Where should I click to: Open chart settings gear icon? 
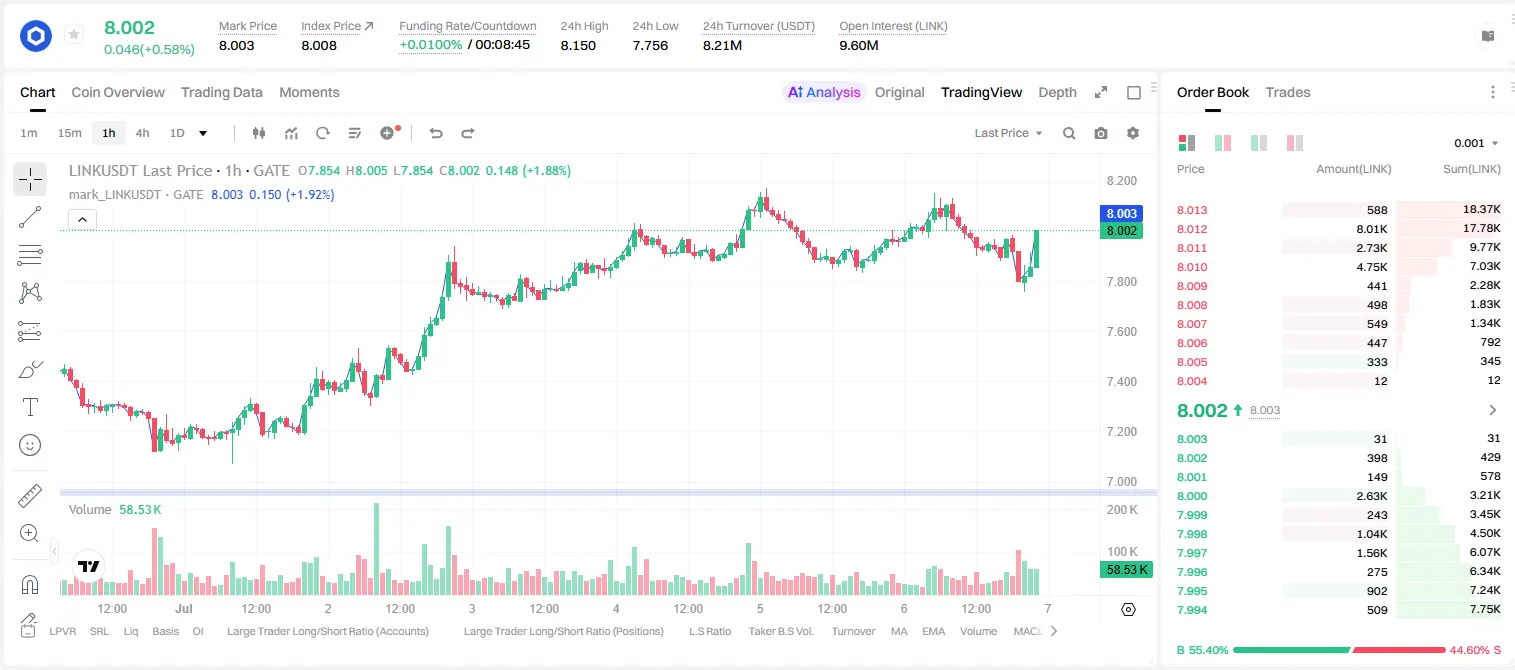pos(1133,133)
